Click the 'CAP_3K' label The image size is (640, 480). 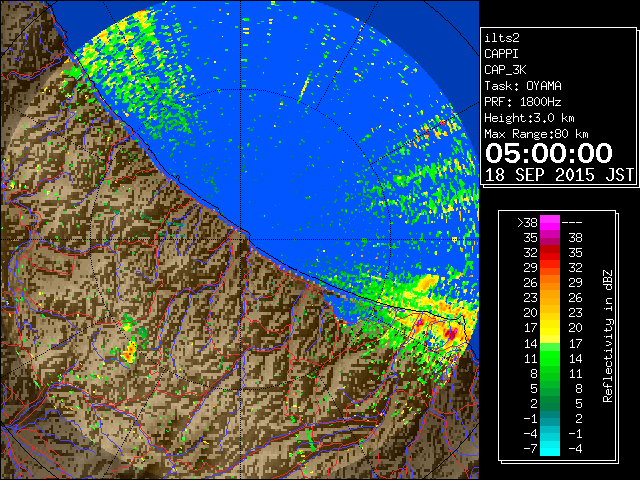point(505,70)
